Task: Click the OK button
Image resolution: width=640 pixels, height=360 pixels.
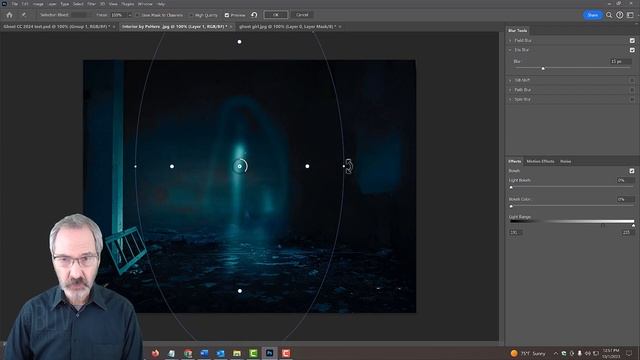Action: click(x=276, y=15)
